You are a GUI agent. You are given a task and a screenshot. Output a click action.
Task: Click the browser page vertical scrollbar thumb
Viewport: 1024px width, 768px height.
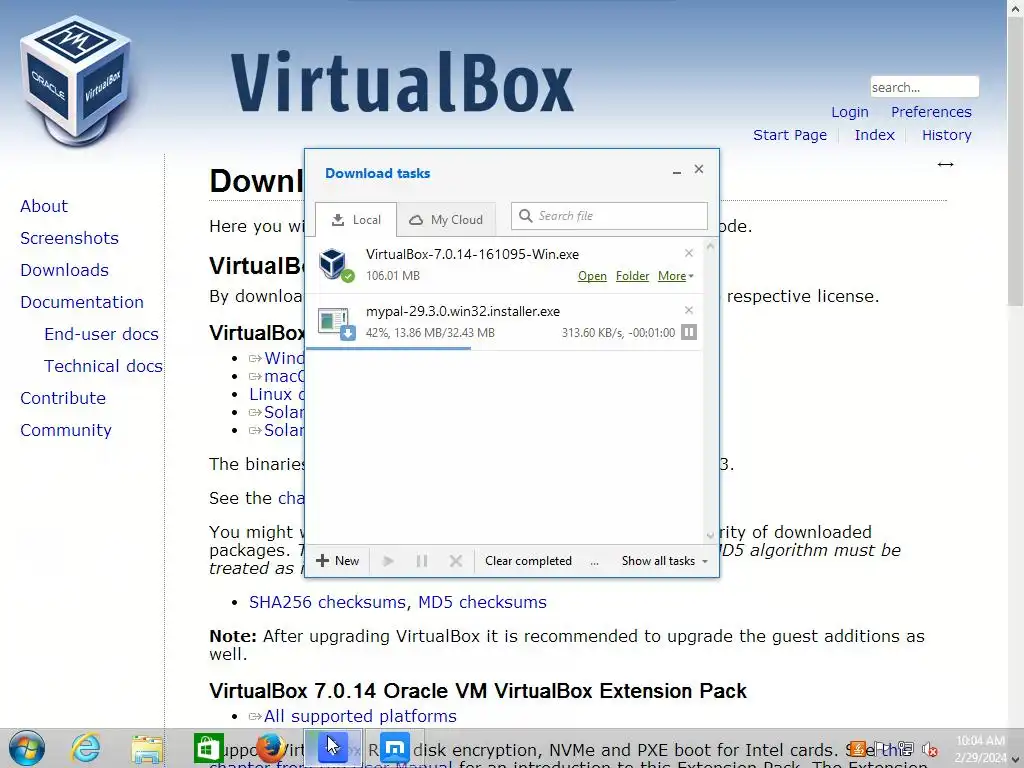click(1014, 160)
